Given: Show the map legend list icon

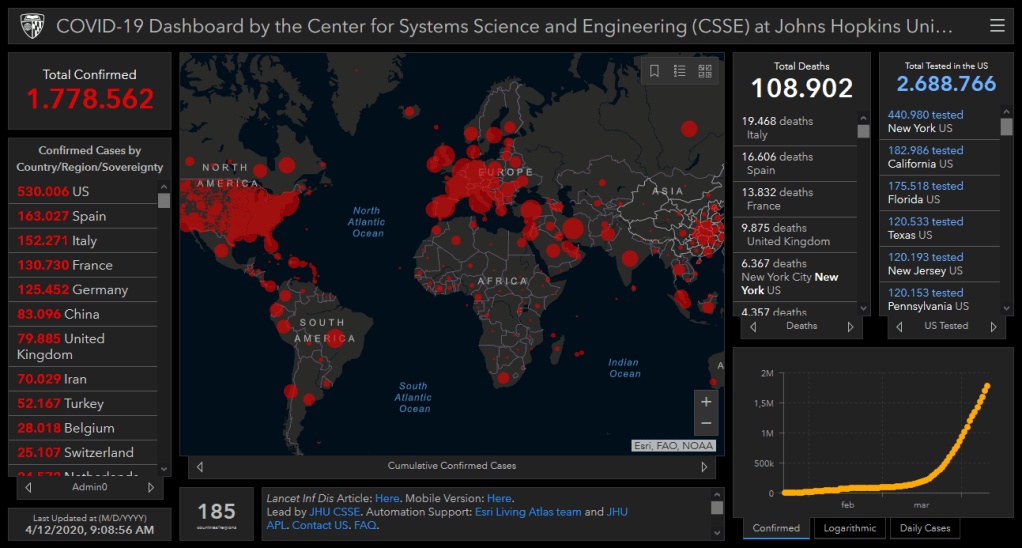Looking at the screenshot, I should point(679,71).
